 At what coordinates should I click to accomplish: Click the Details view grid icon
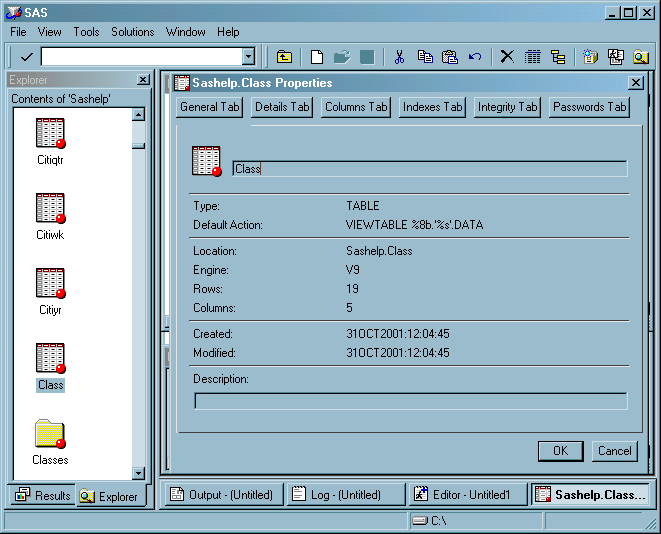tap(532, 56)
